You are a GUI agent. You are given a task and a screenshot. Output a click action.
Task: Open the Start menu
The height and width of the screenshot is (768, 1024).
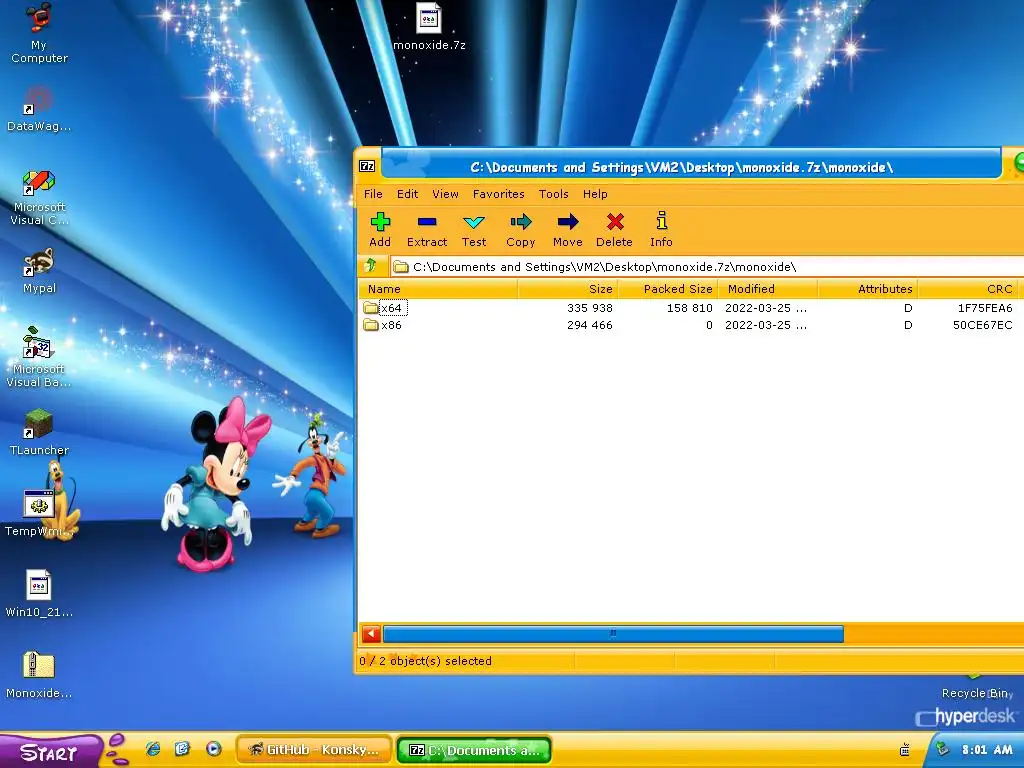coord(50,752)
